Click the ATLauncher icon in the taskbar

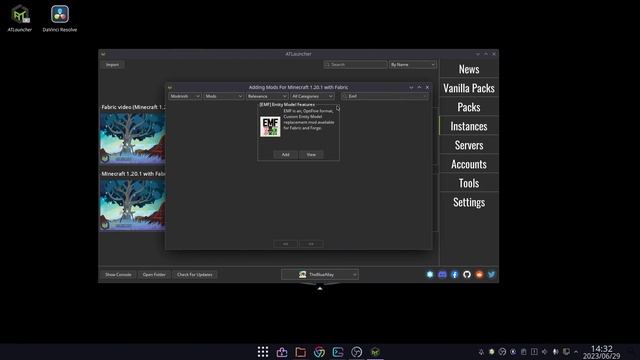point(375,352)
